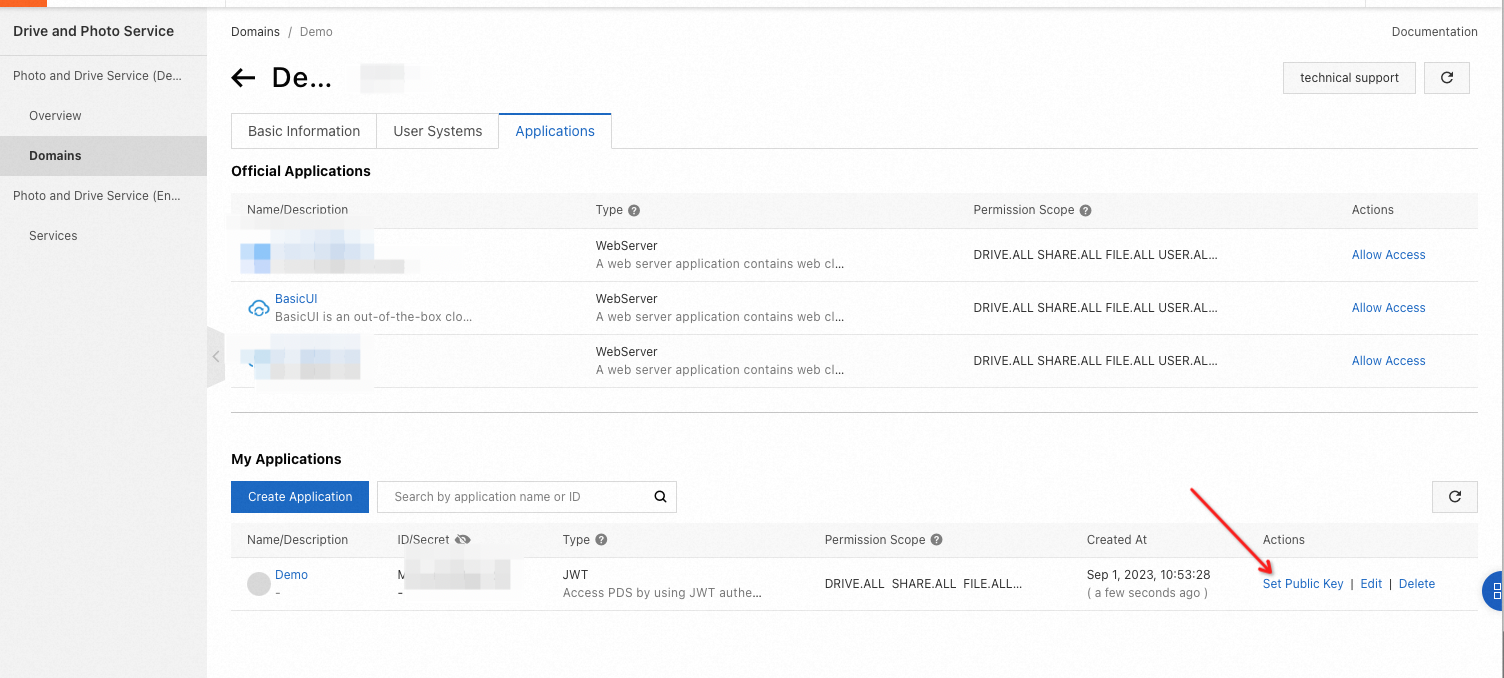Click the blue floating widget at right edge

click(x=1495, y=591)
